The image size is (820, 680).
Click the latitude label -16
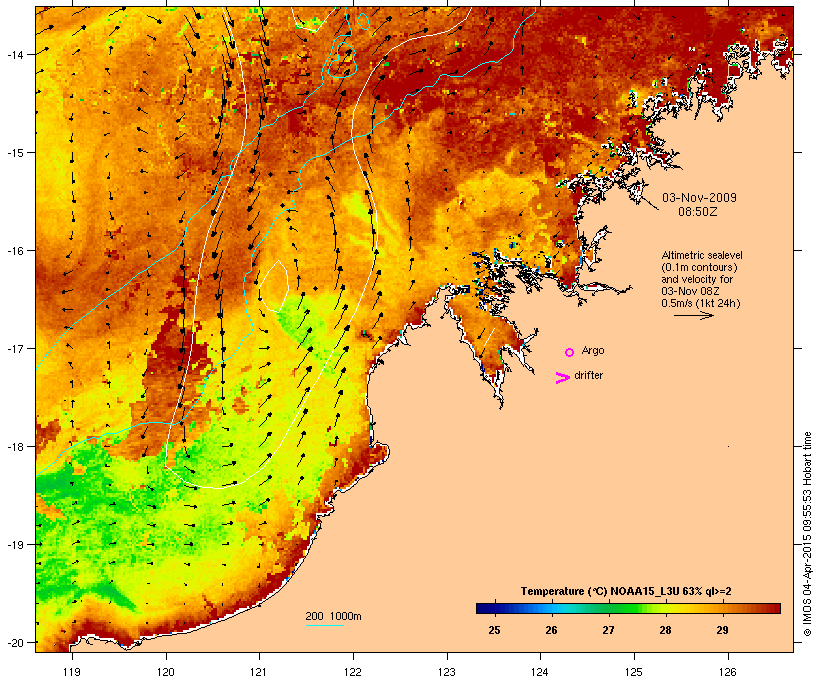(15, 251)
